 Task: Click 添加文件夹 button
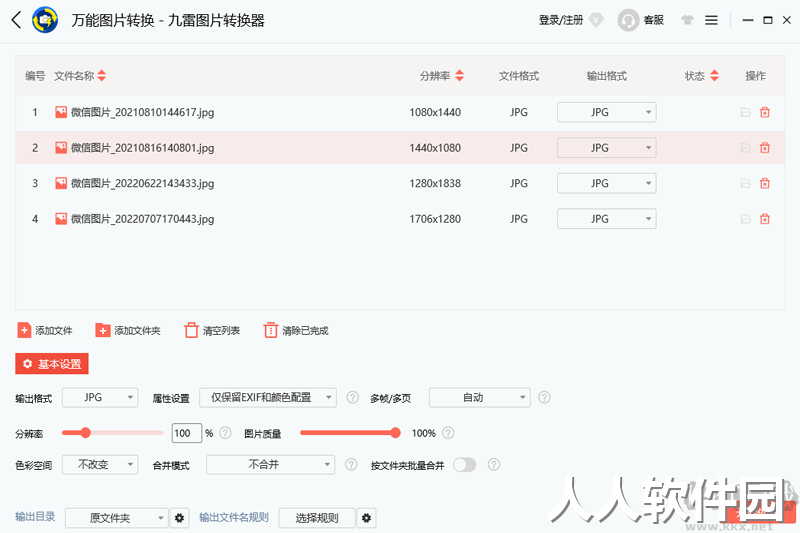128,331
